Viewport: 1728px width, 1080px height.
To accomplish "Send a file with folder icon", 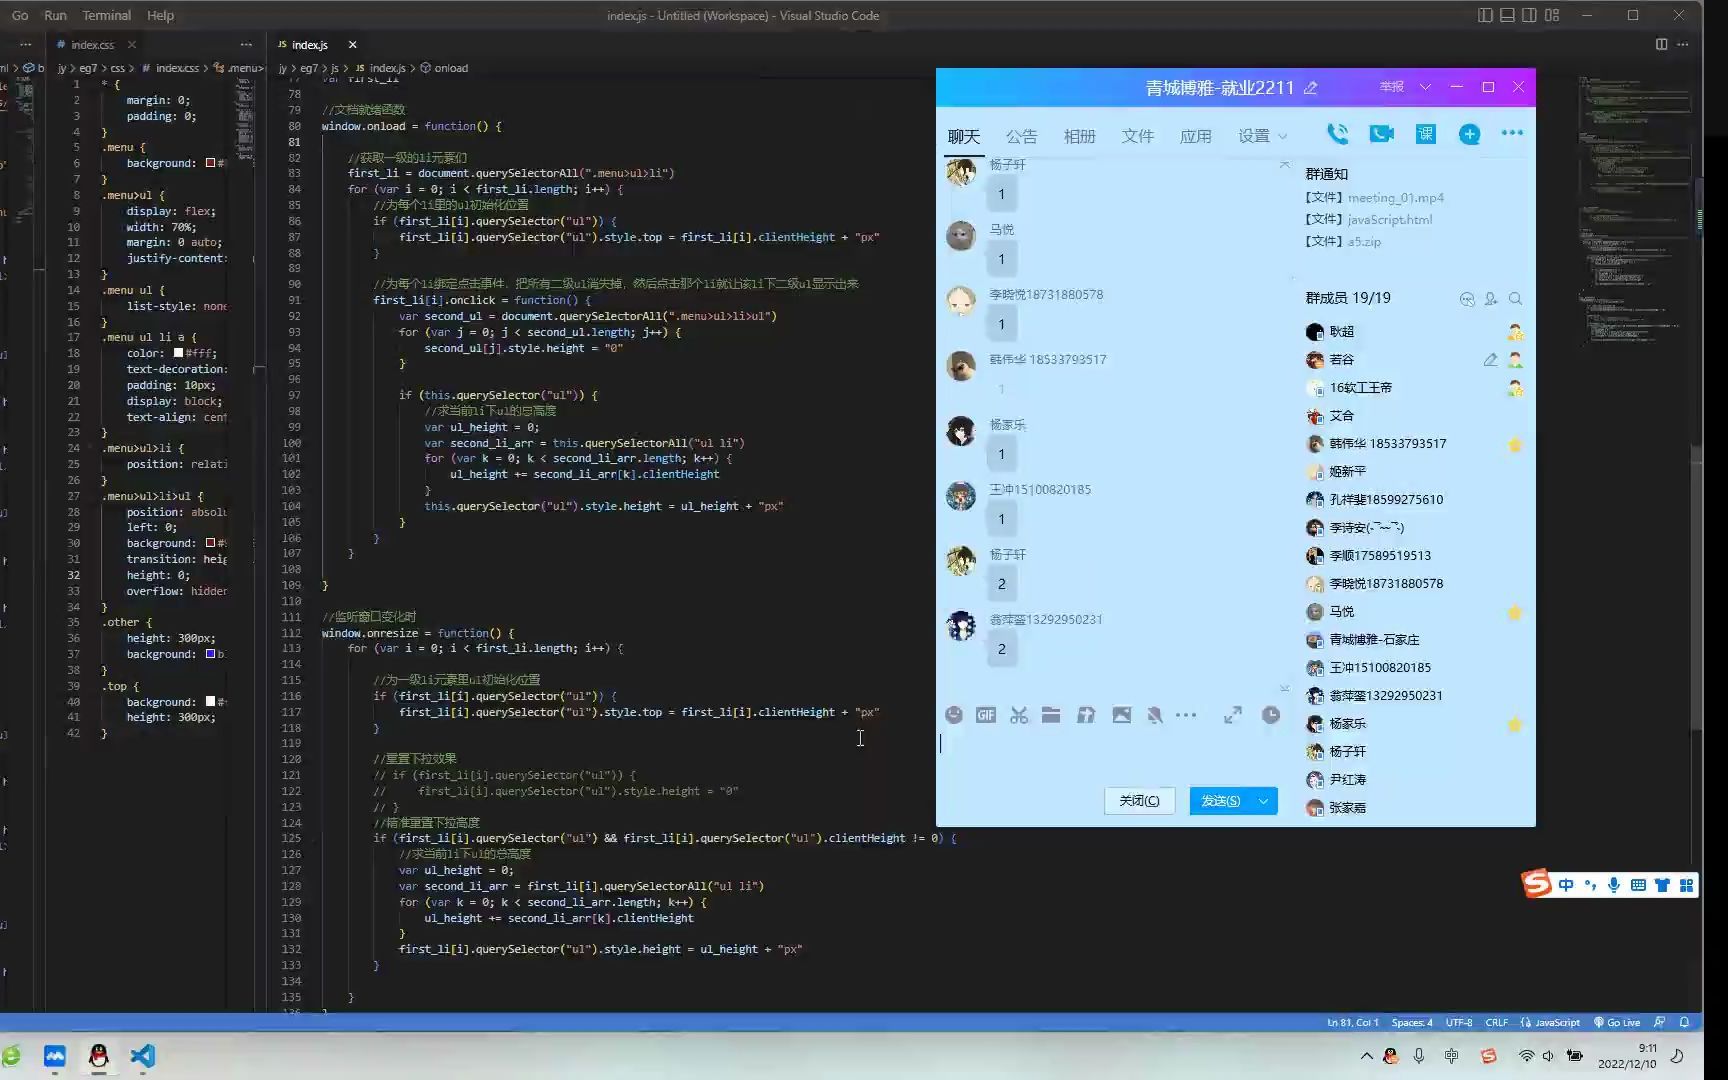I will 1051,715.
